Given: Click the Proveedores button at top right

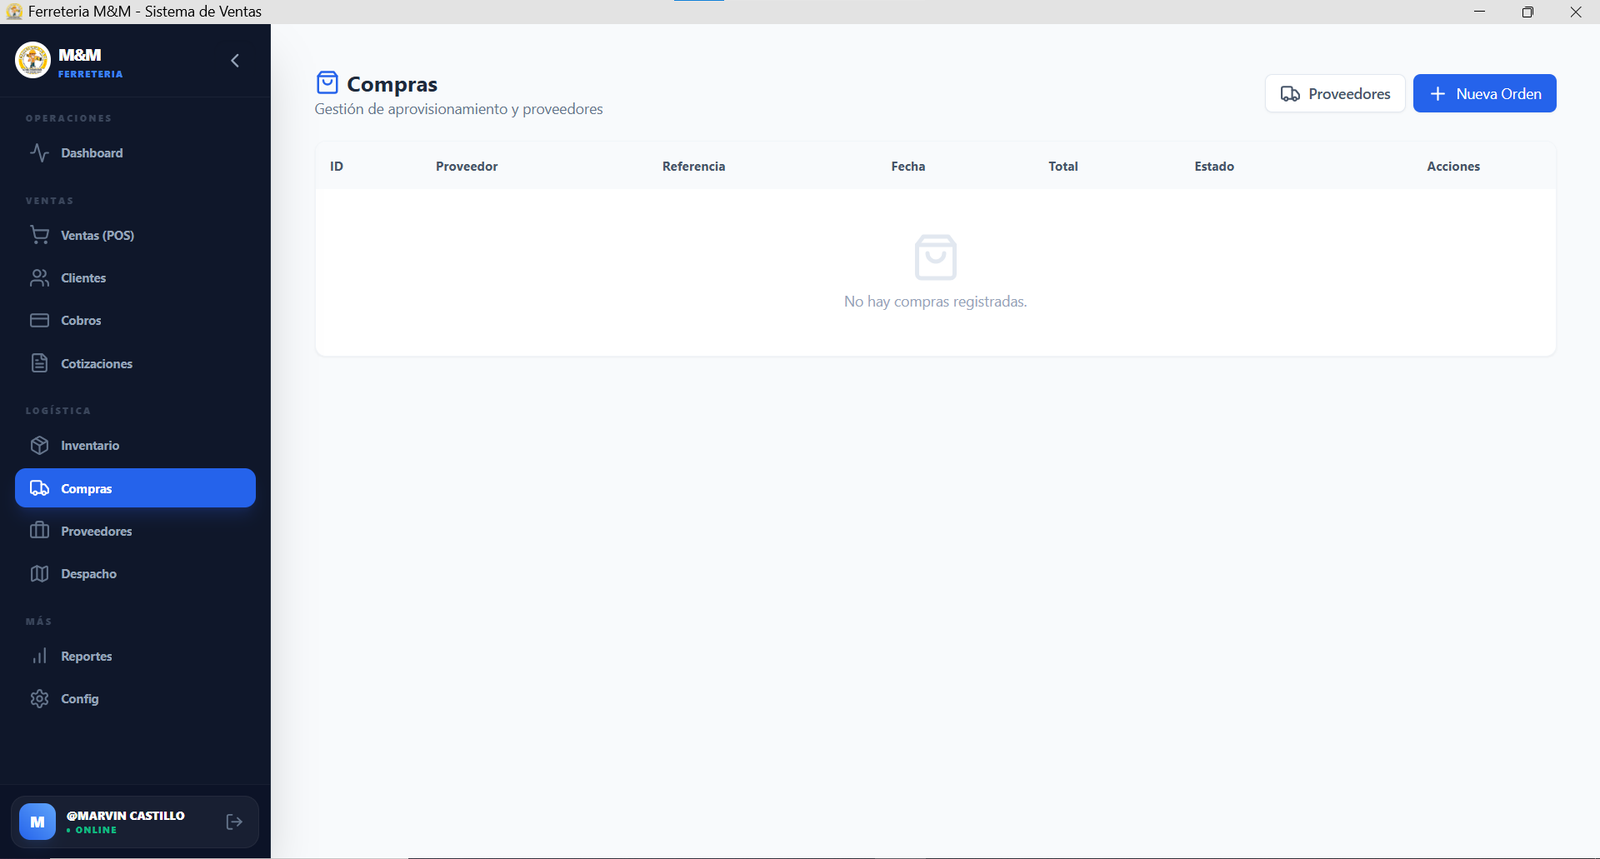Looking at the screenshot, I should [x=1335, y=93].
